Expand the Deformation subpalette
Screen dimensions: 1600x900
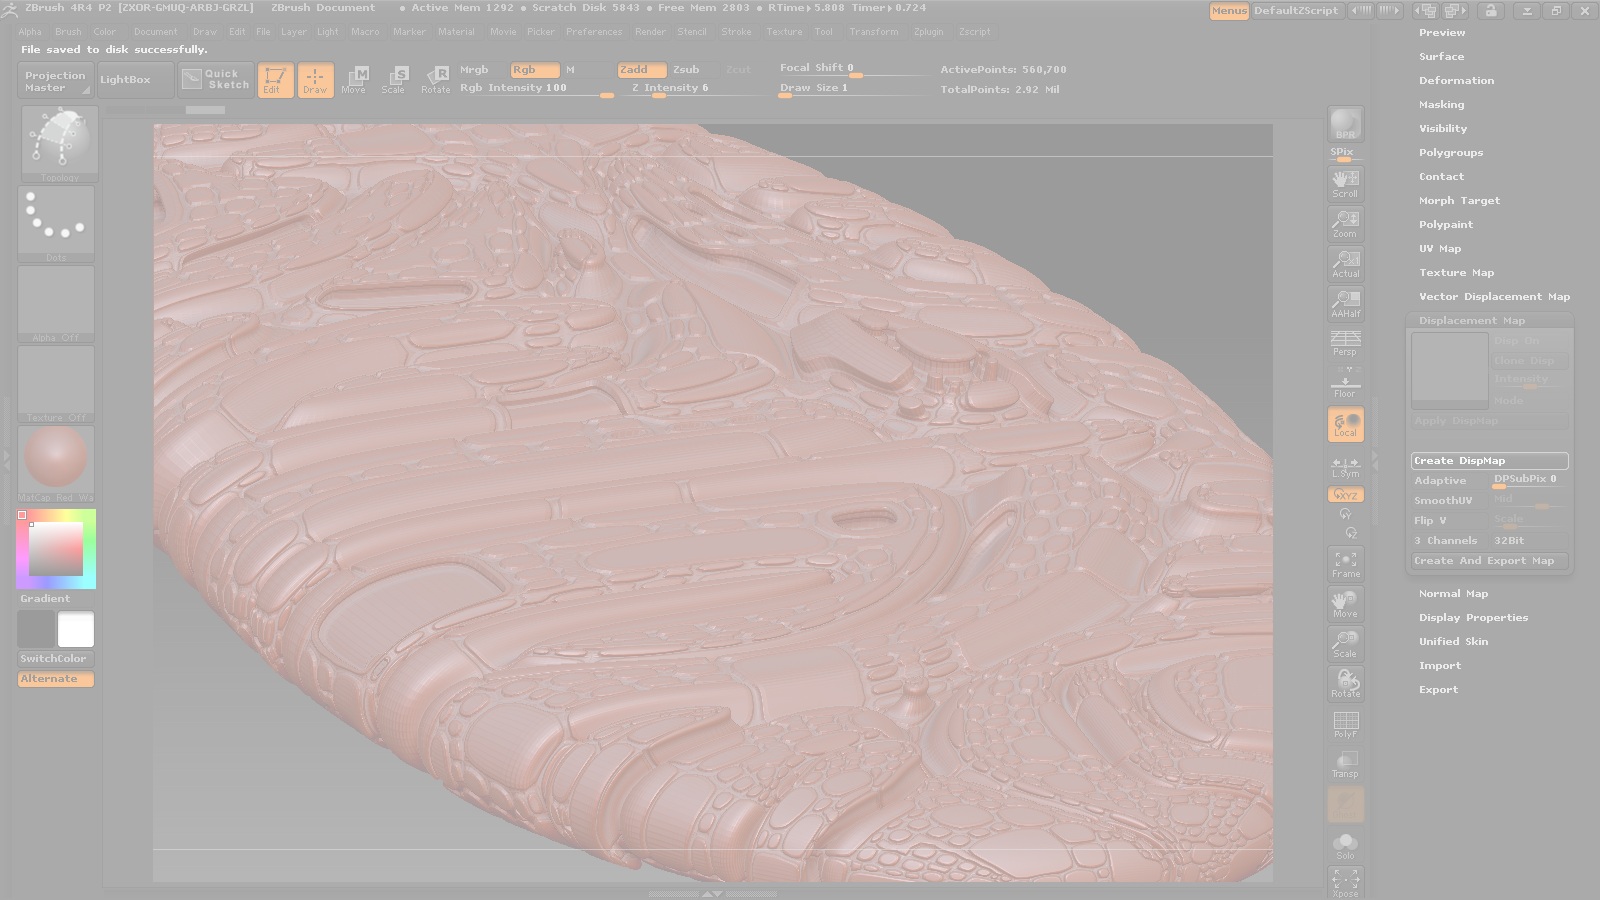click(1456, 81)
